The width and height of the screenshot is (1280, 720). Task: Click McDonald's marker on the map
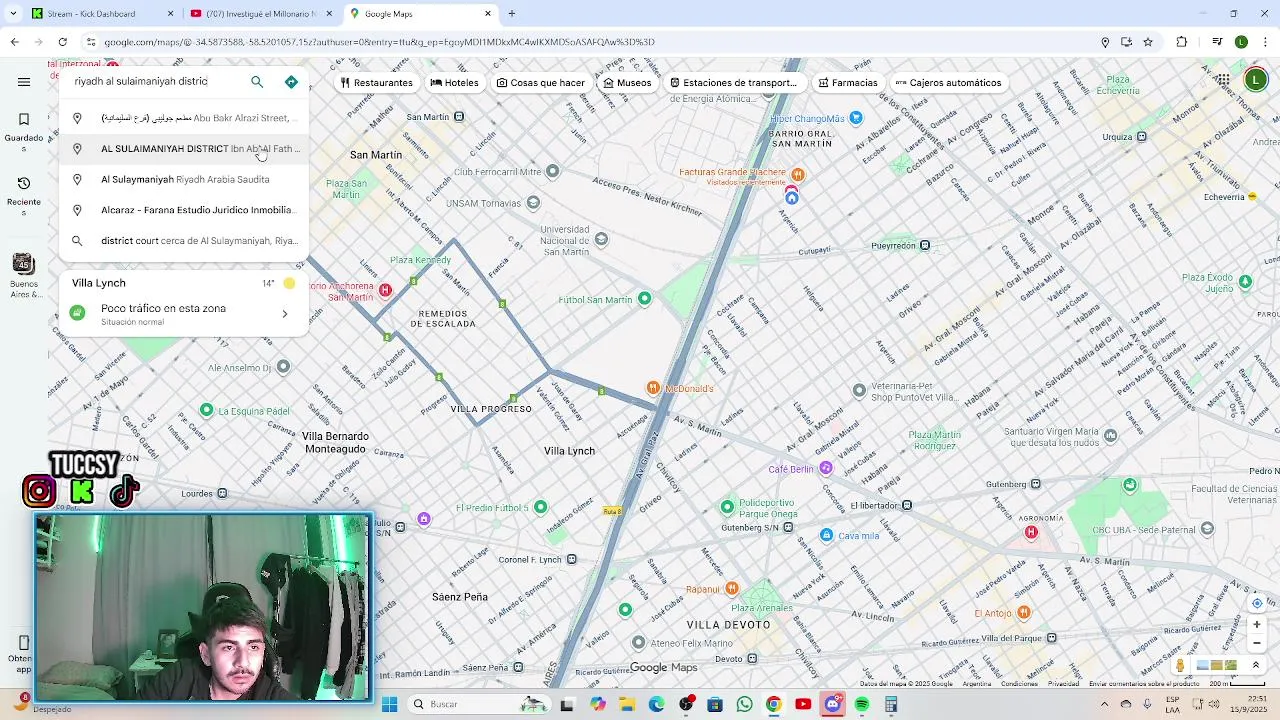(653, 388)
